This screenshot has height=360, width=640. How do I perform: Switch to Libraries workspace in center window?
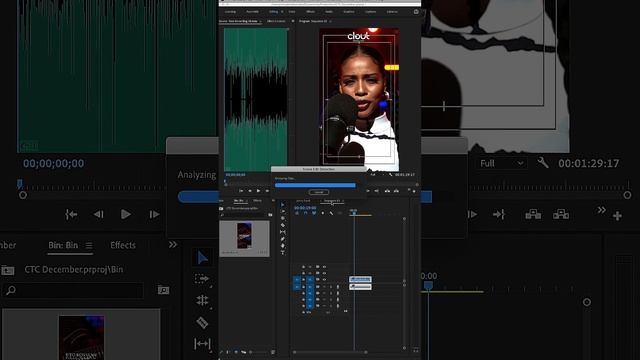pos(392,12)
